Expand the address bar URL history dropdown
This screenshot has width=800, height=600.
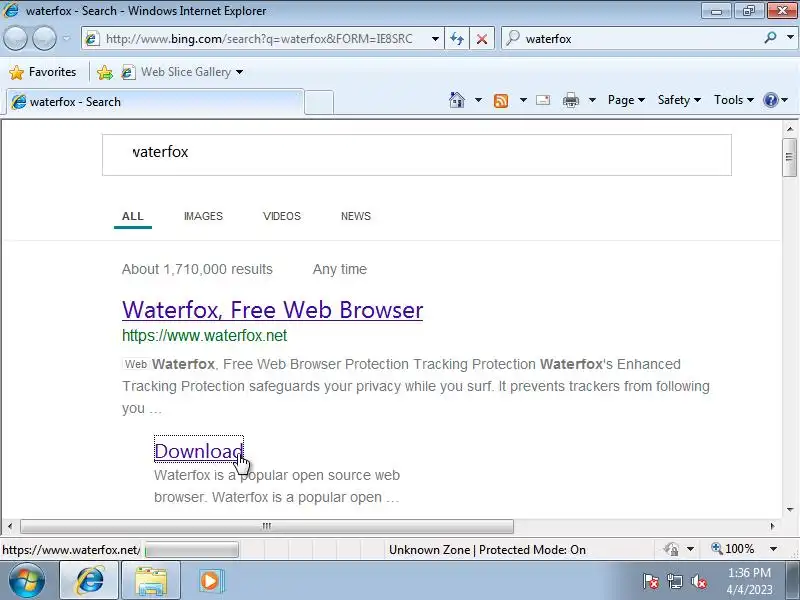click(x=435, y=39)
